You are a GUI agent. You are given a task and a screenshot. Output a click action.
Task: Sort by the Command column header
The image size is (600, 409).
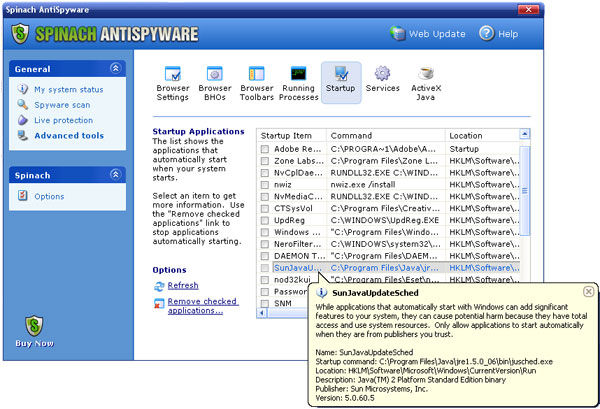tap(386, 135)
